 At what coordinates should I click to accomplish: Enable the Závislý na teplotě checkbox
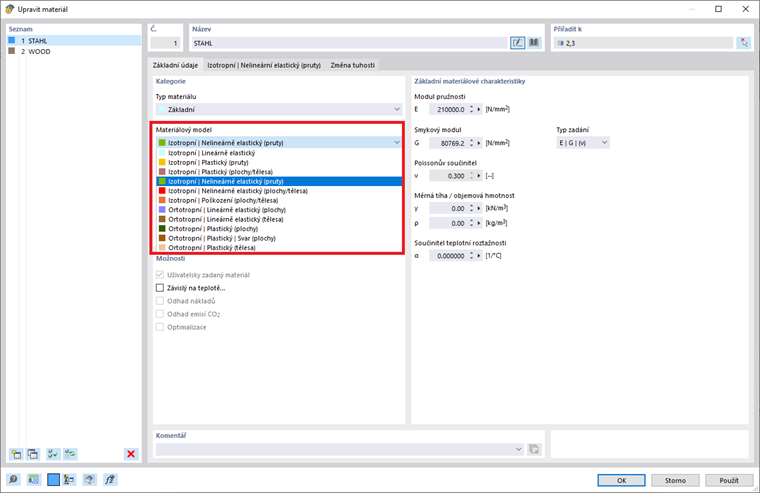click(160, 288)
